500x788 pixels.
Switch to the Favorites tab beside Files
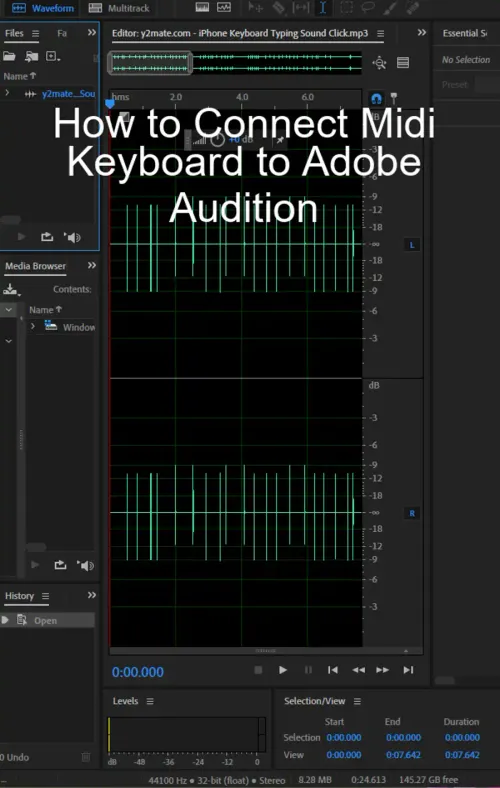click(x=62, y=33)
